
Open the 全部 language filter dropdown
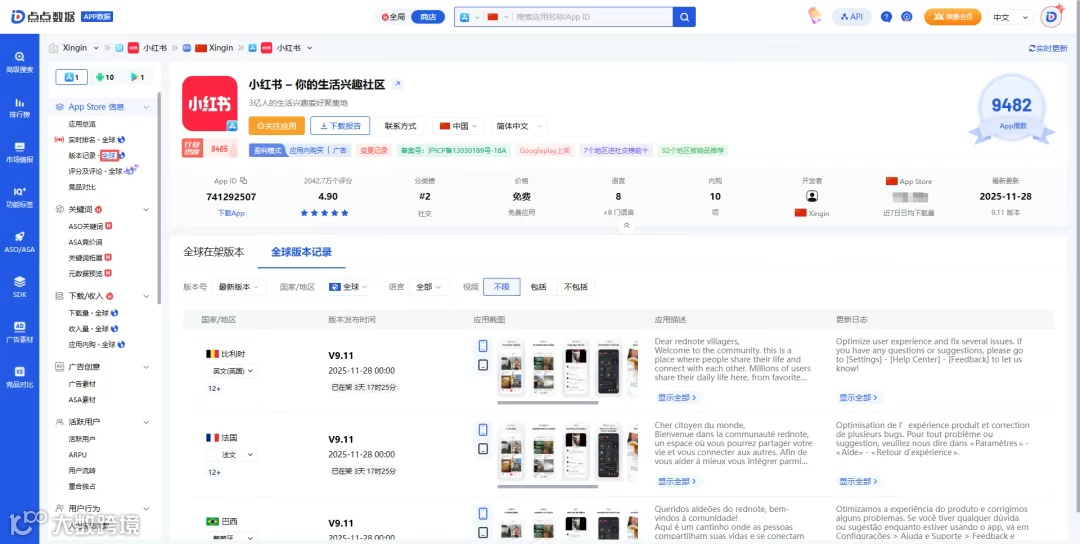[429, 286]
